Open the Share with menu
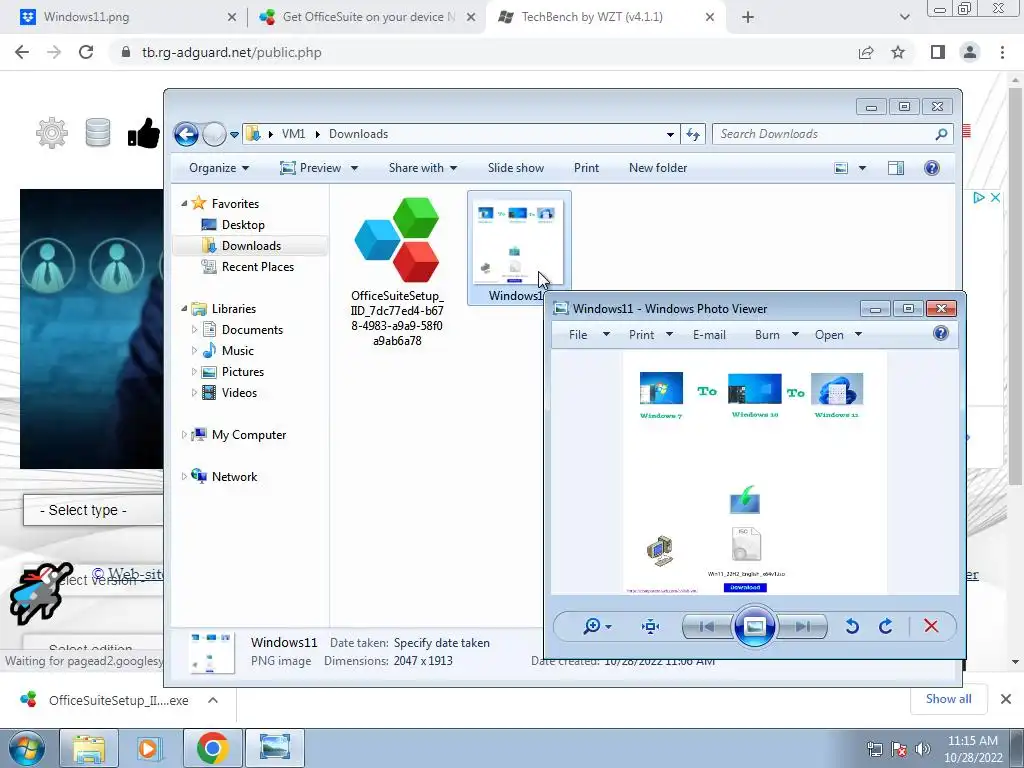 (423, 168)
